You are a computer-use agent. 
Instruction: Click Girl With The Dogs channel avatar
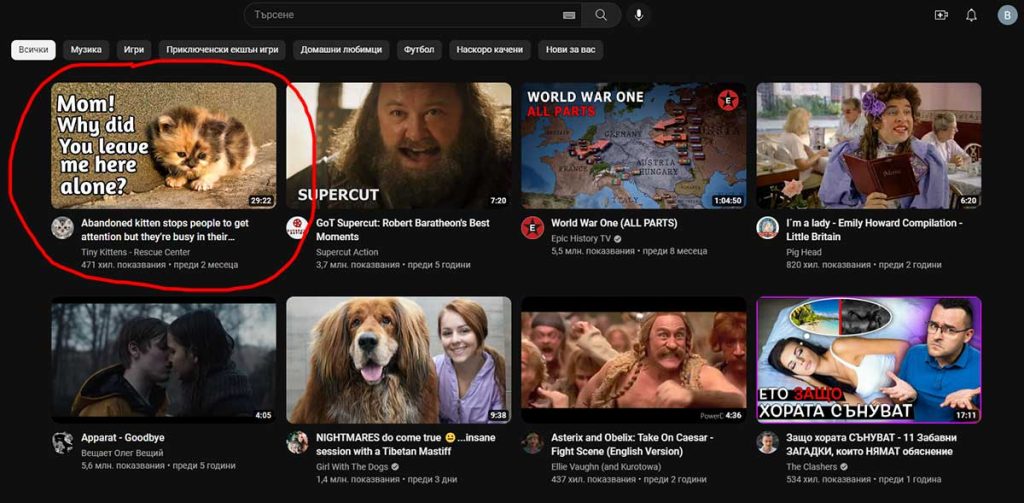pos(297,442)
